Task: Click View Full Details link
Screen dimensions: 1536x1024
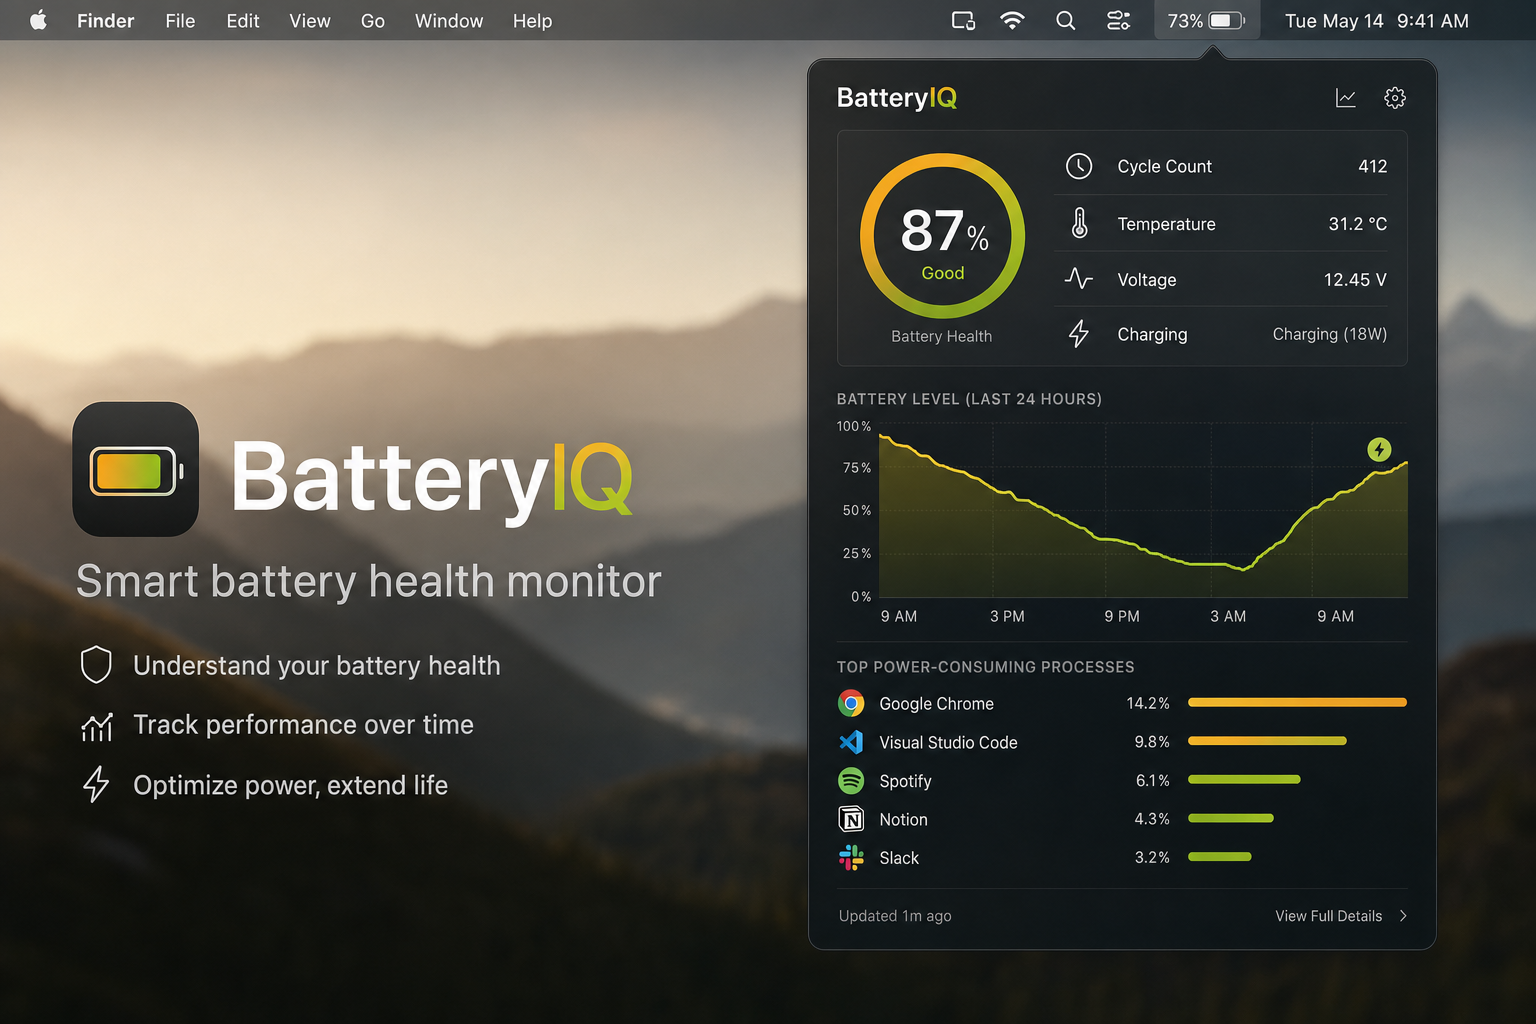Action: [1329, 916]
